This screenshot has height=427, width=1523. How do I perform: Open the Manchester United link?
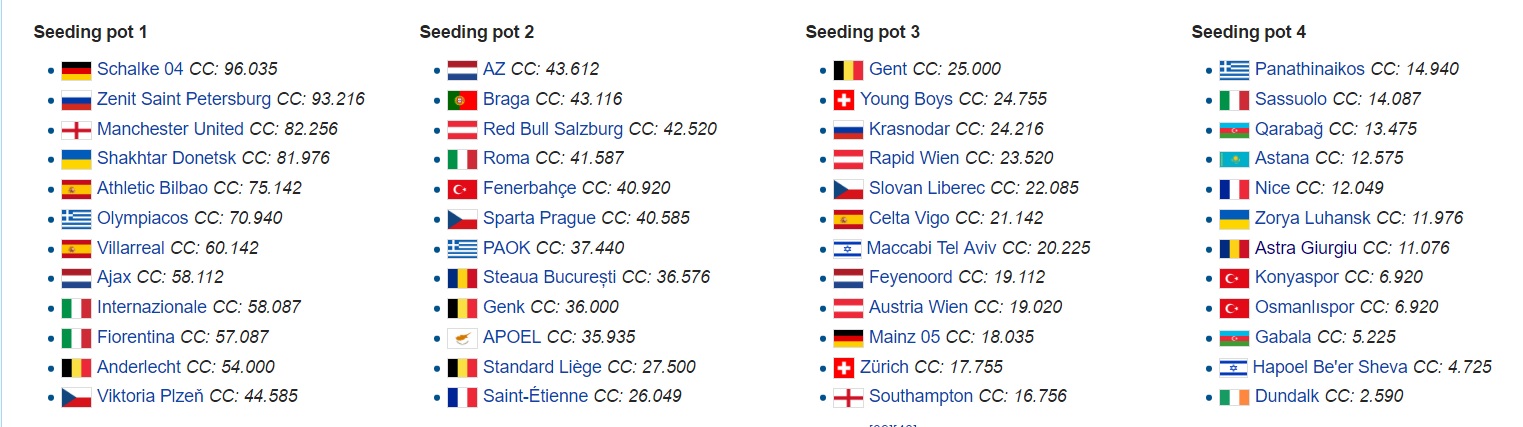[170, 129]
